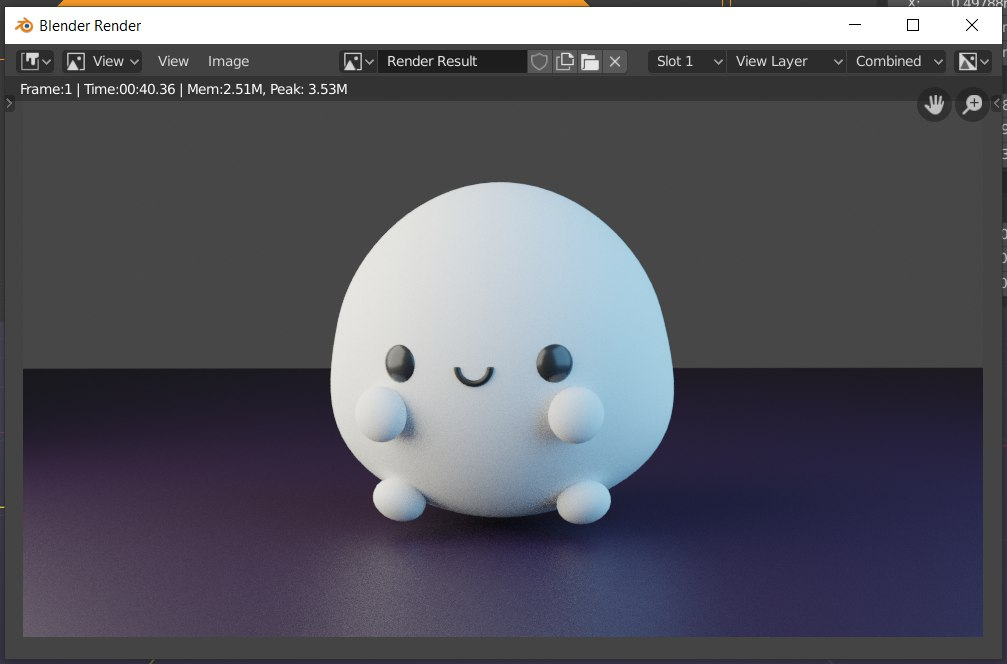The width and height of the screenshot is (1007, 664).
Task: Toggle fake user shield icon
Action: [x=540, y=61]
